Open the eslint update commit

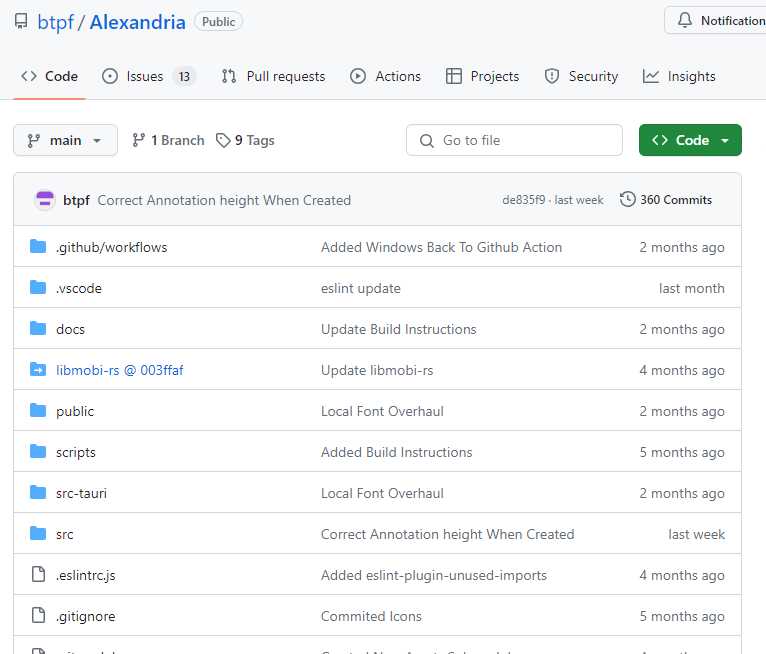[x=361, y=289]
